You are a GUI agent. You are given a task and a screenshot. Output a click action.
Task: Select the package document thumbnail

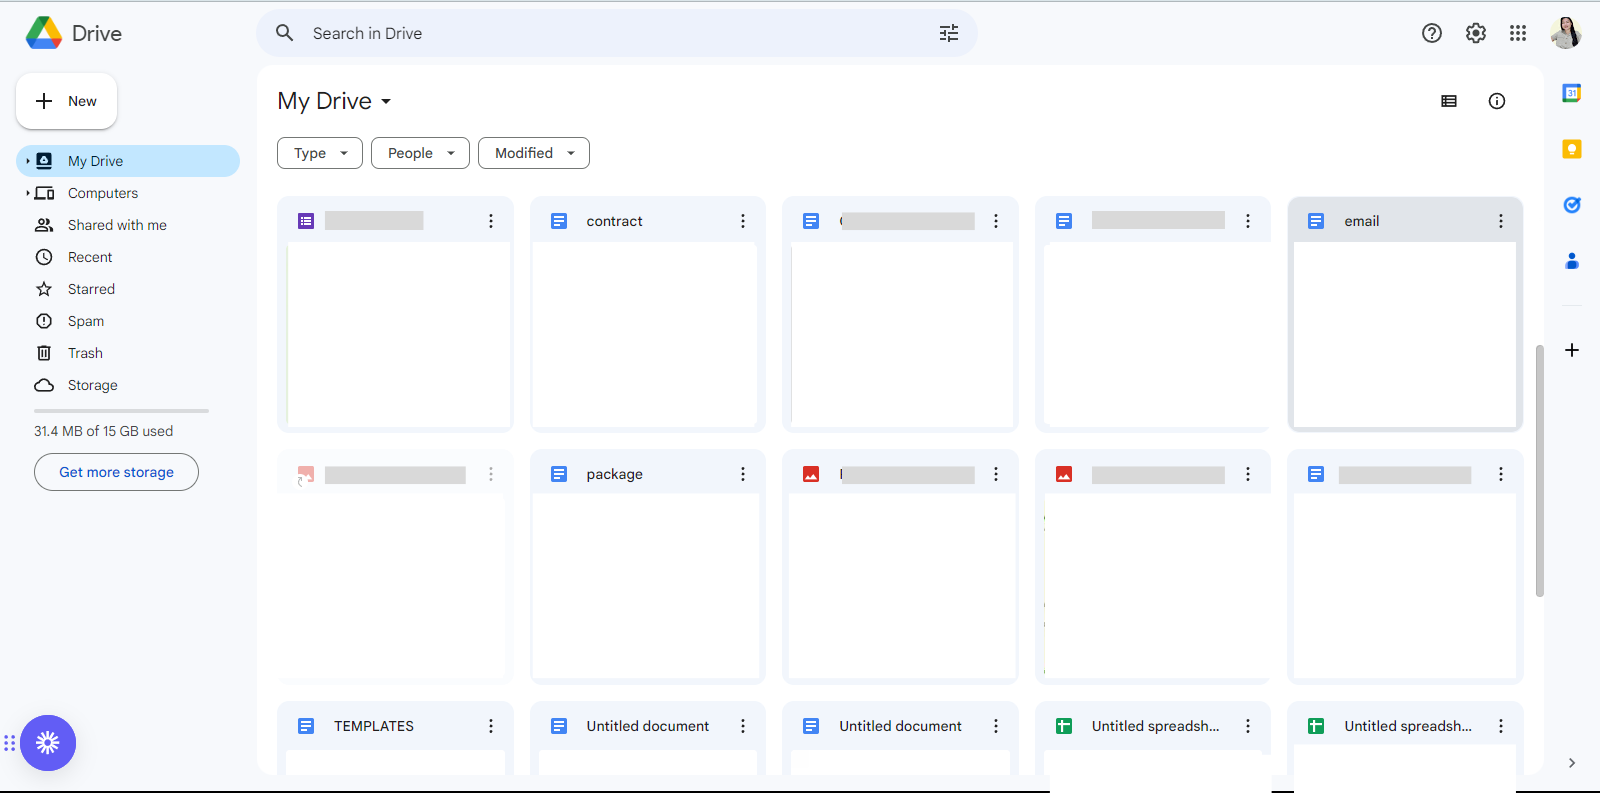coord(645,586)
